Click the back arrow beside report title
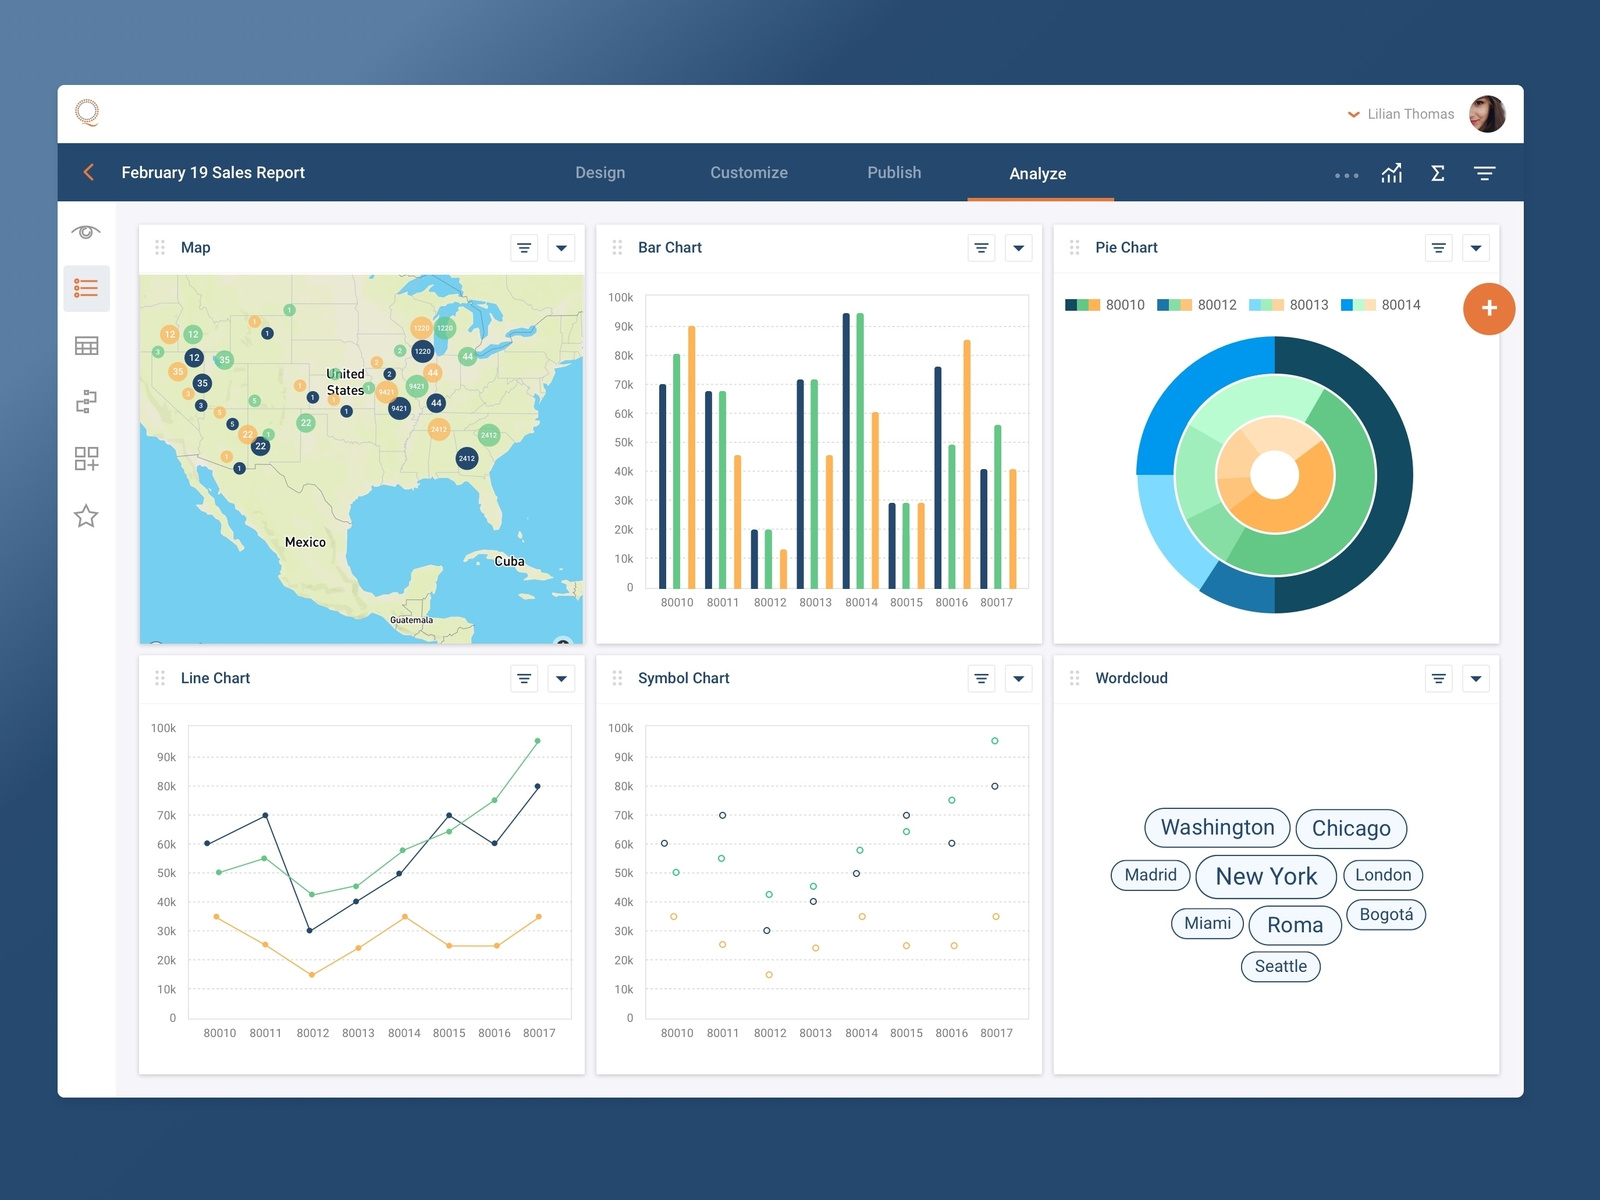The width and height of the screenshot is (1600, 1200). pyautogui.click(x=89, y=172)
